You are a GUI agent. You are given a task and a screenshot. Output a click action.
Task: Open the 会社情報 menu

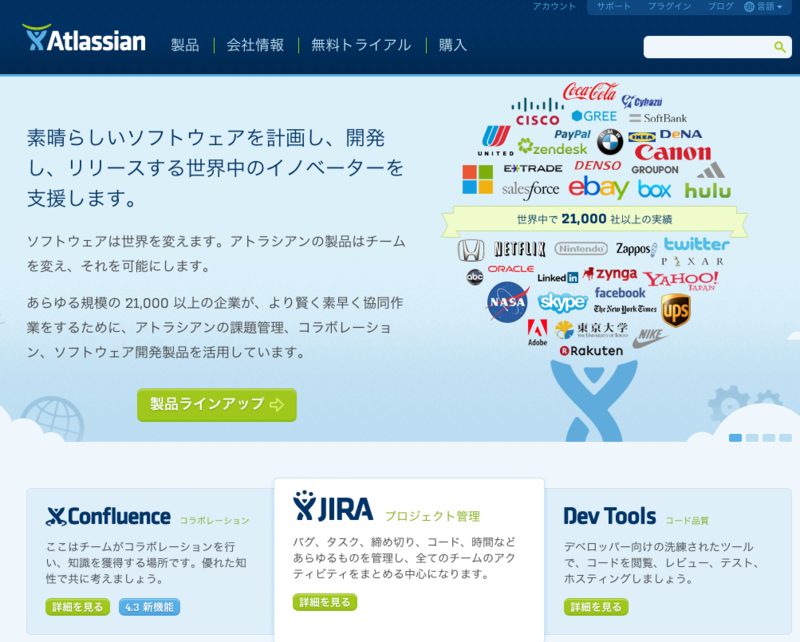pos(255,45)
